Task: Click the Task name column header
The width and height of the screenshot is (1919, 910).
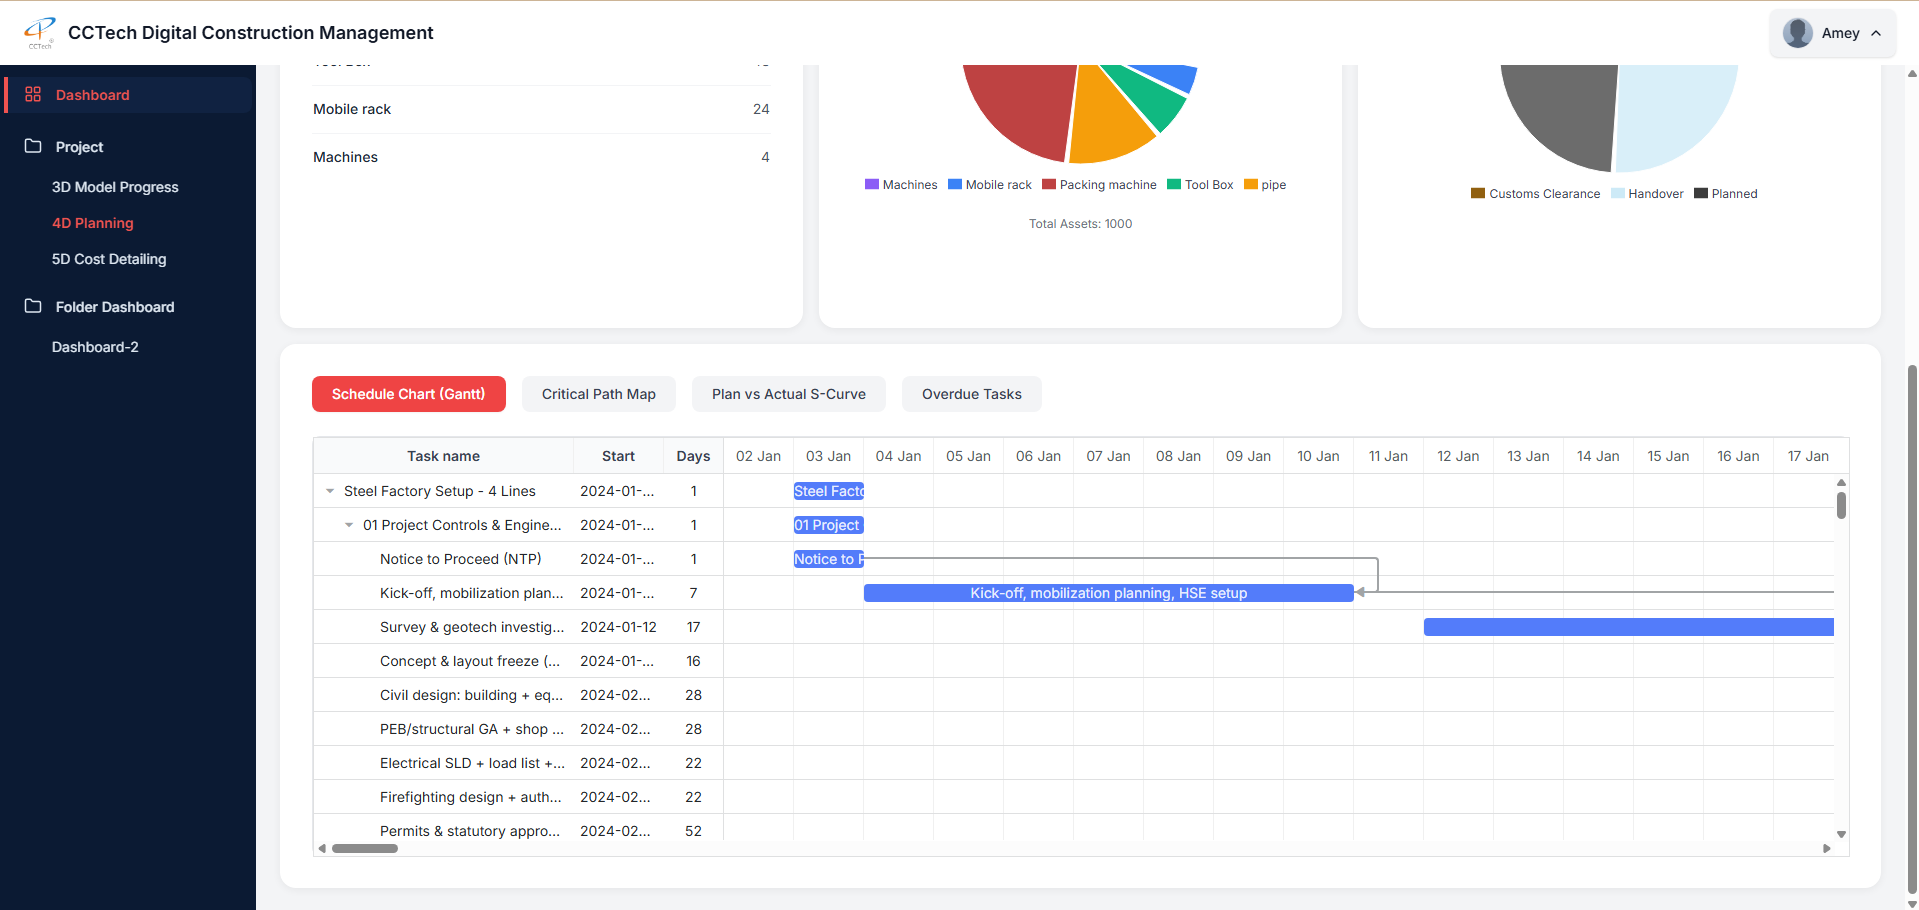Action: (443, 456)
